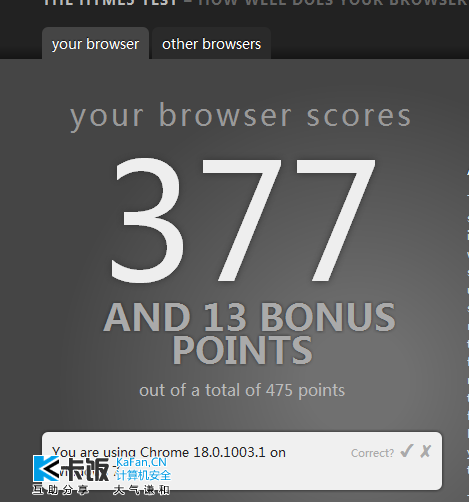The image size is (469, 502).
Task: Click the blue link text at right edge
Action: 468,300
